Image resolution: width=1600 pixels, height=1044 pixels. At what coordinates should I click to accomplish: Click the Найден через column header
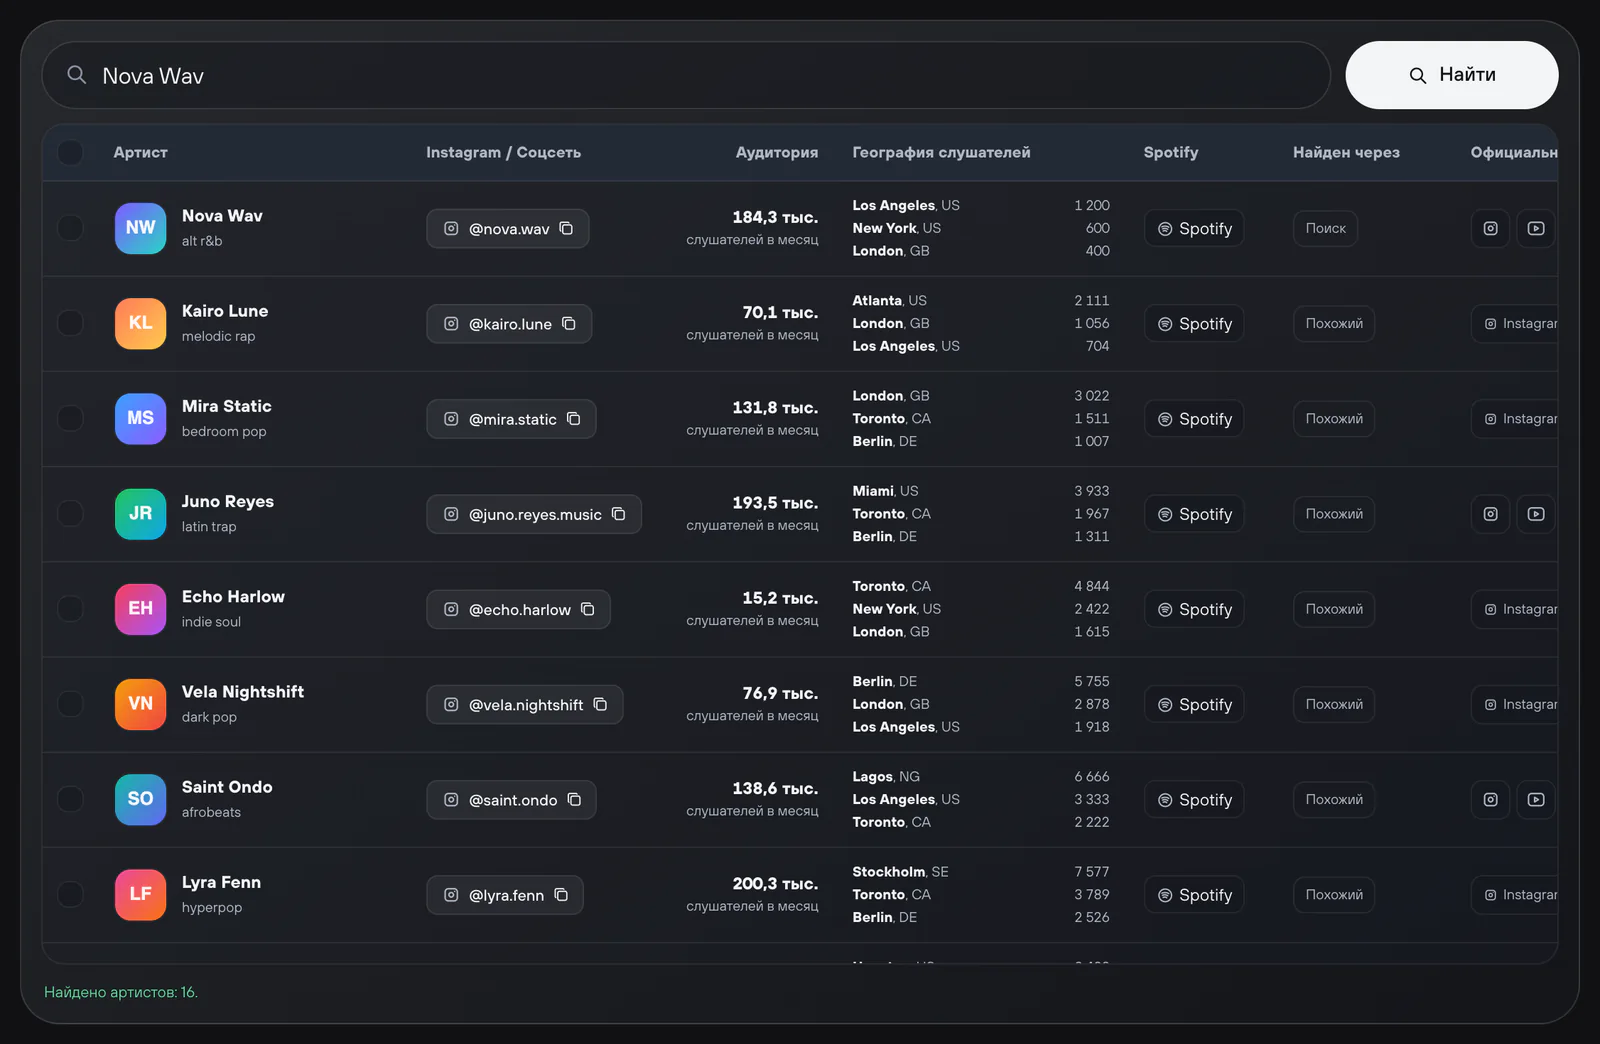(1346, 152)
